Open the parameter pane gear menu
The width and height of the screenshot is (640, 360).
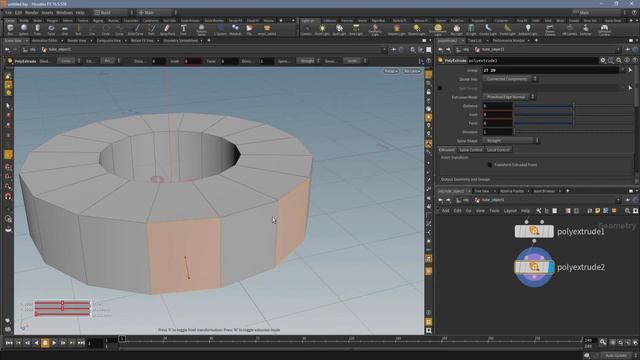coord(602,60)
